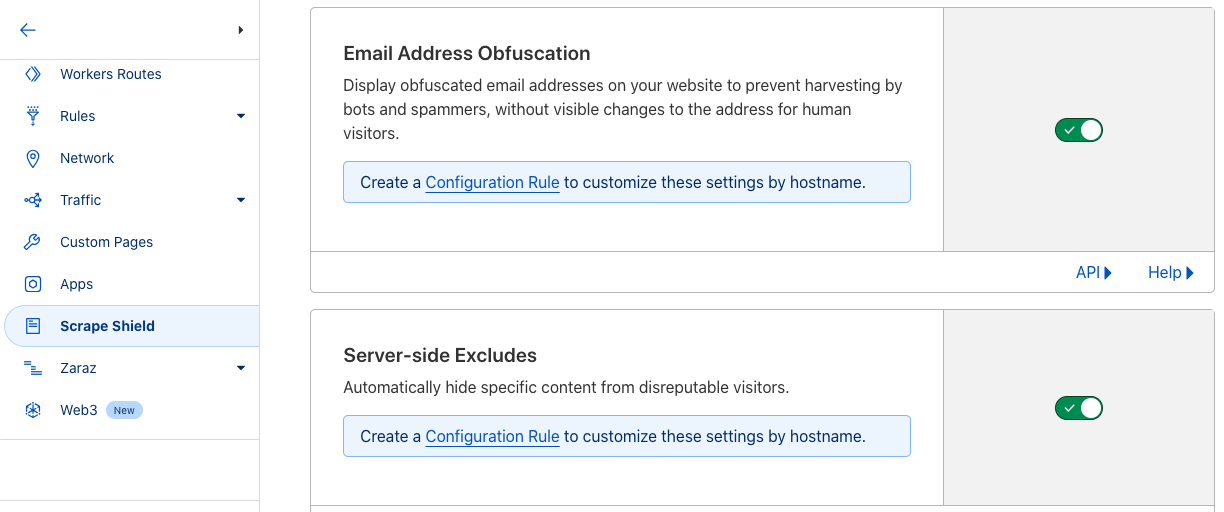Expand the Traffic submenu arrow

[240, 200]
